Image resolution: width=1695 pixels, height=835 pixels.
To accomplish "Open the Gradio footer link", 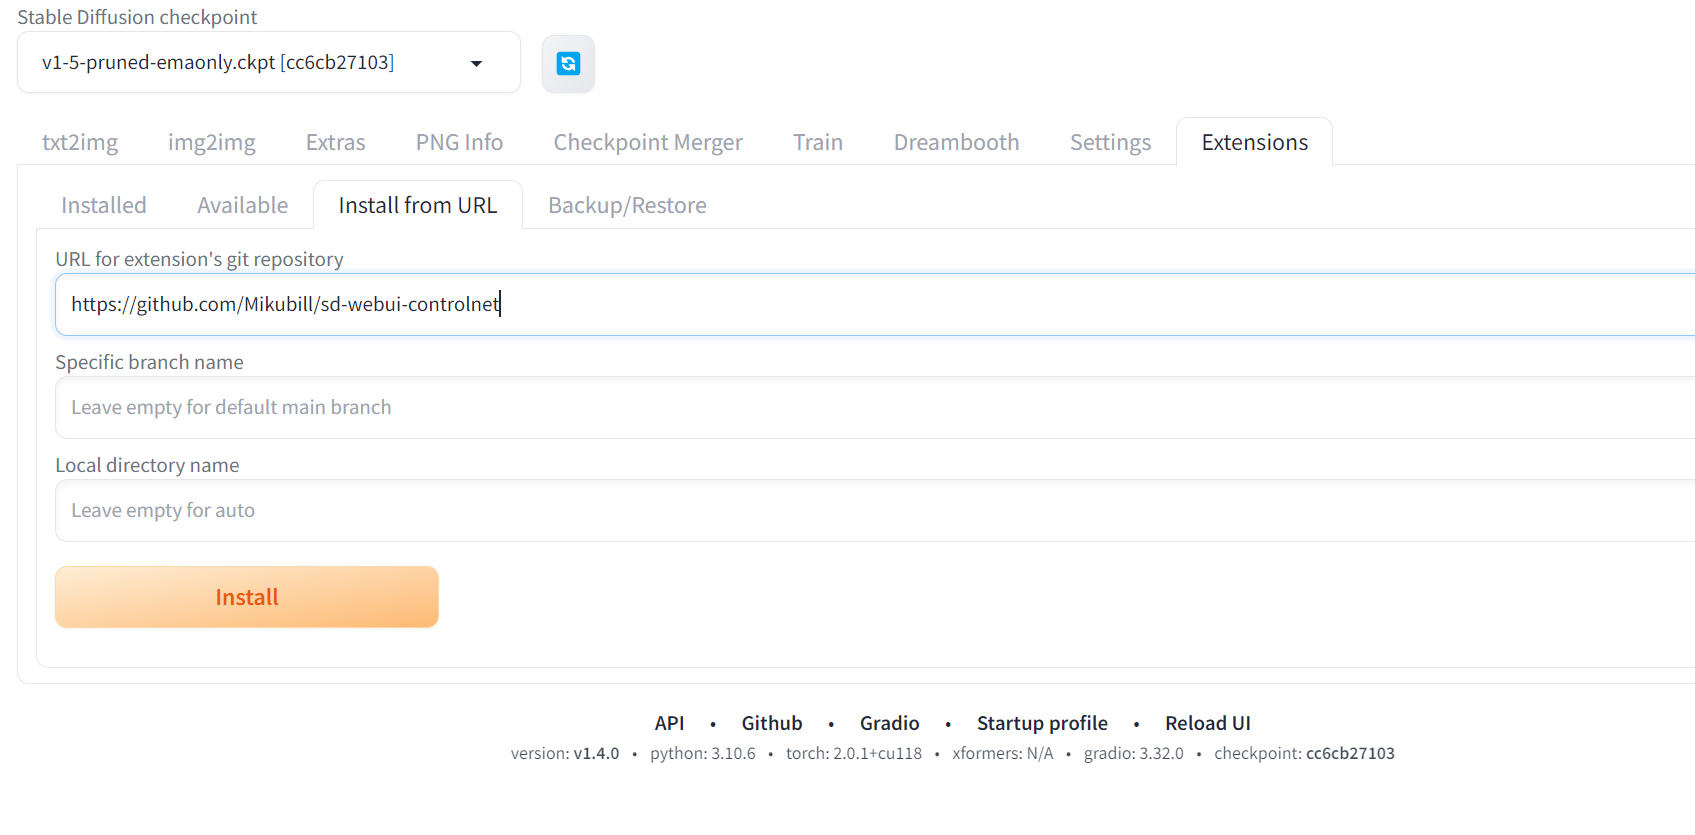I will tap(889, 723).
